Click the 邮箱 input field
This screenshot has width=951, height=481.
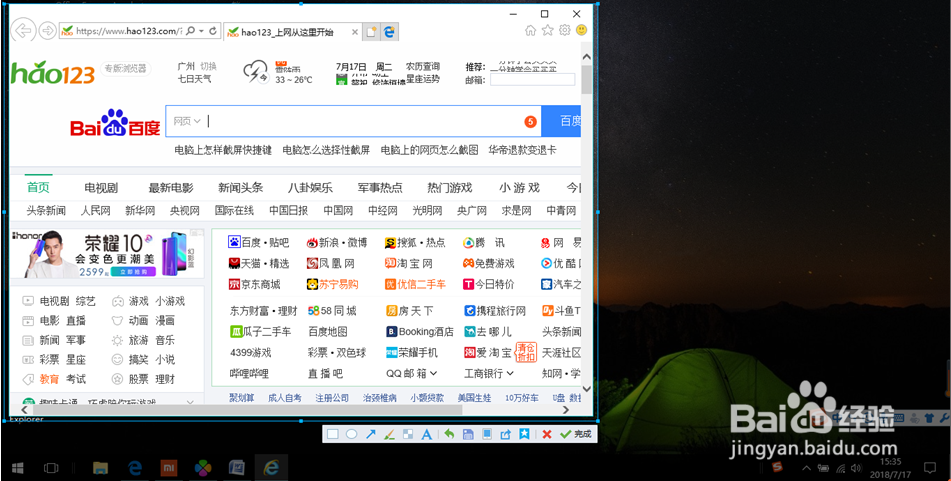tap(532, 79)
